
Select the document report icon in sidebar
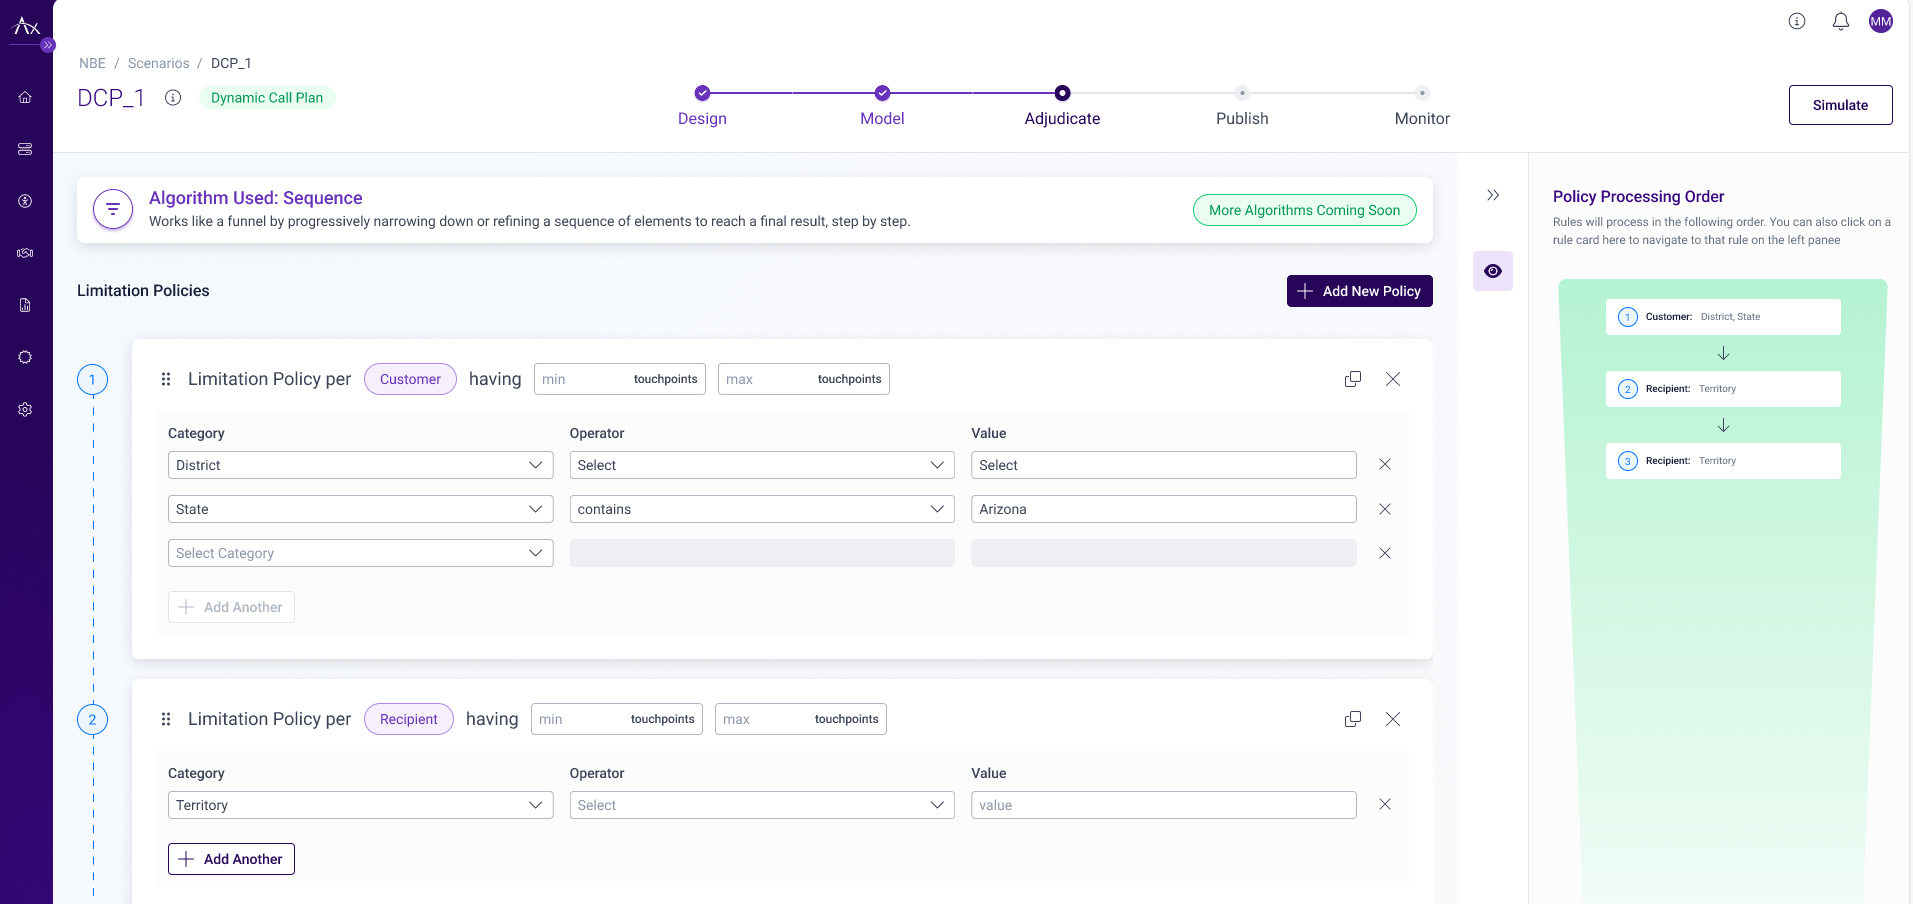pyautogui.click(x=25, y=305)
